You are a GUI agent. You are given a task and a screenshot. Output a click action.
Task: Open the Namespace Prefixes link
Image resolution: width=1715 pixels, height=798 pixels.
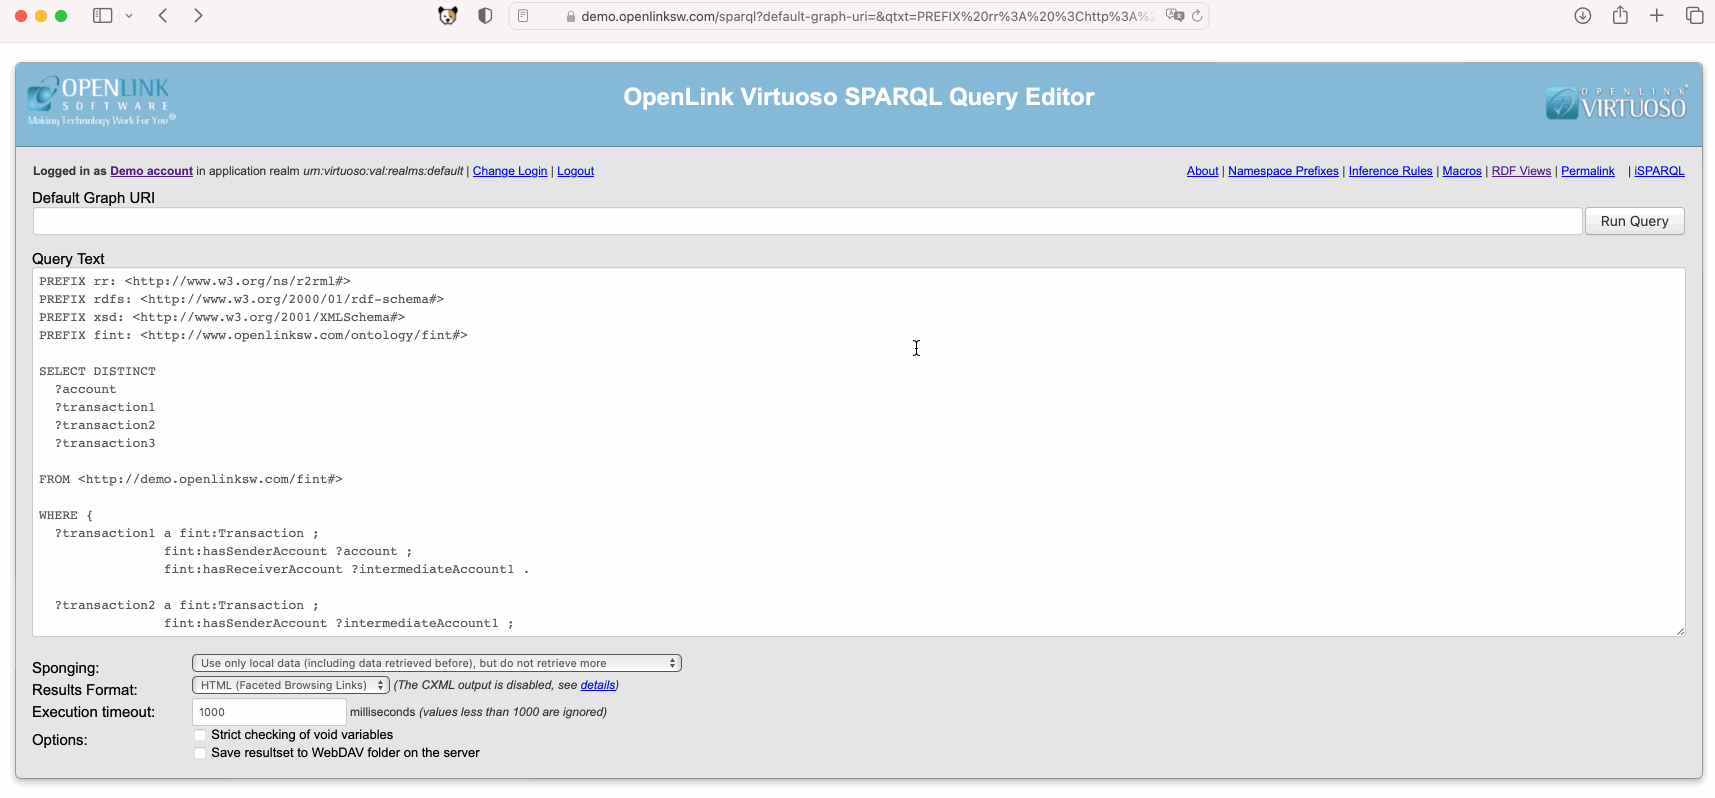(1283, 171)
